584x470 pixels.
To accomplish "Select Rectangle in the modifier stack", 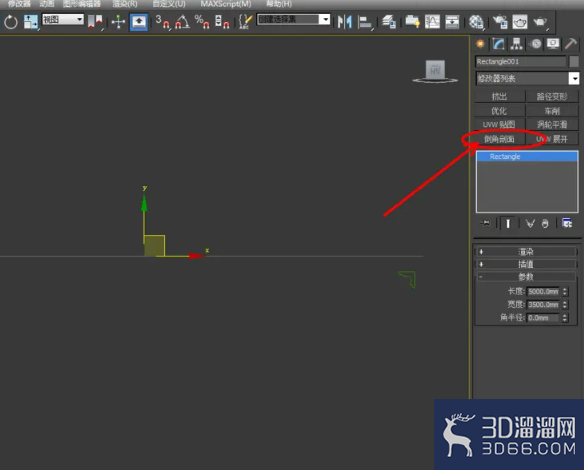I will [x=527, y=156].
